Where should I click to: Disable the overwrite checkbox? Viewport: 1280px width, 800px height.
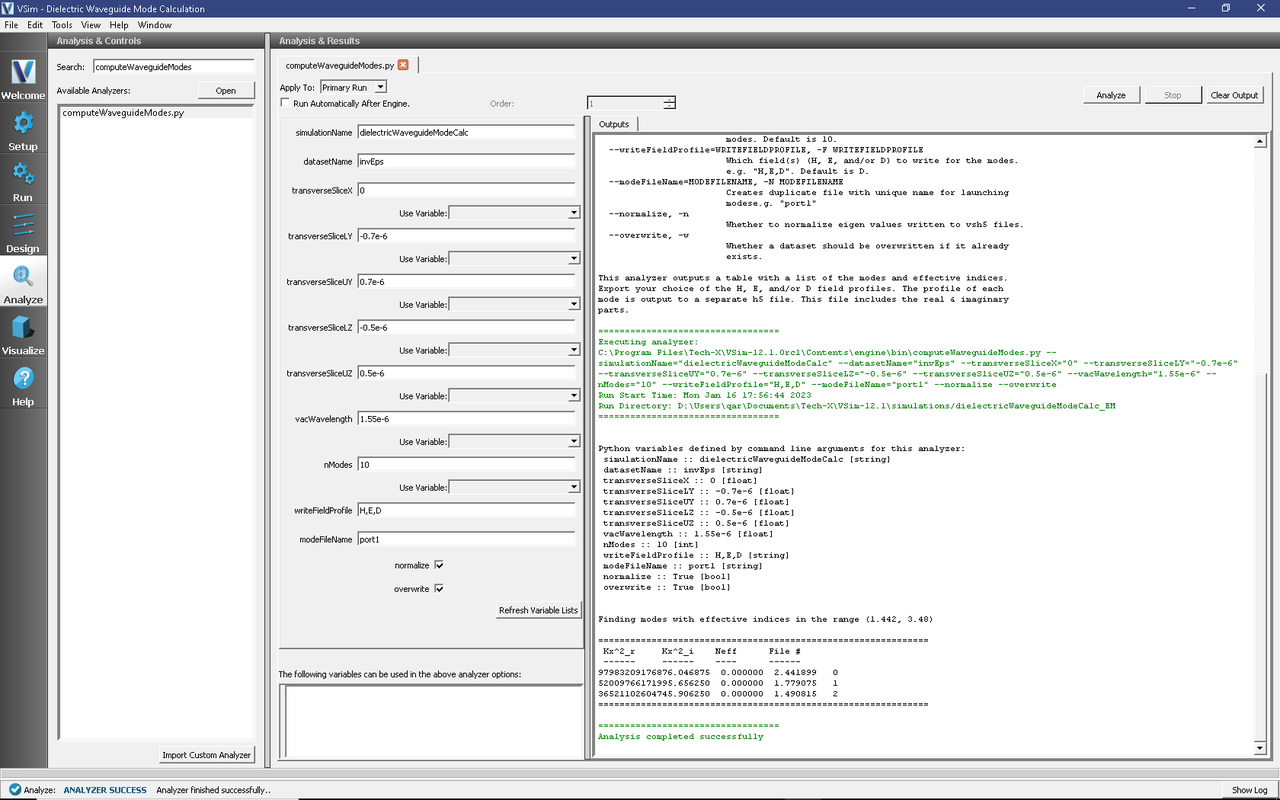click(438, 588)
